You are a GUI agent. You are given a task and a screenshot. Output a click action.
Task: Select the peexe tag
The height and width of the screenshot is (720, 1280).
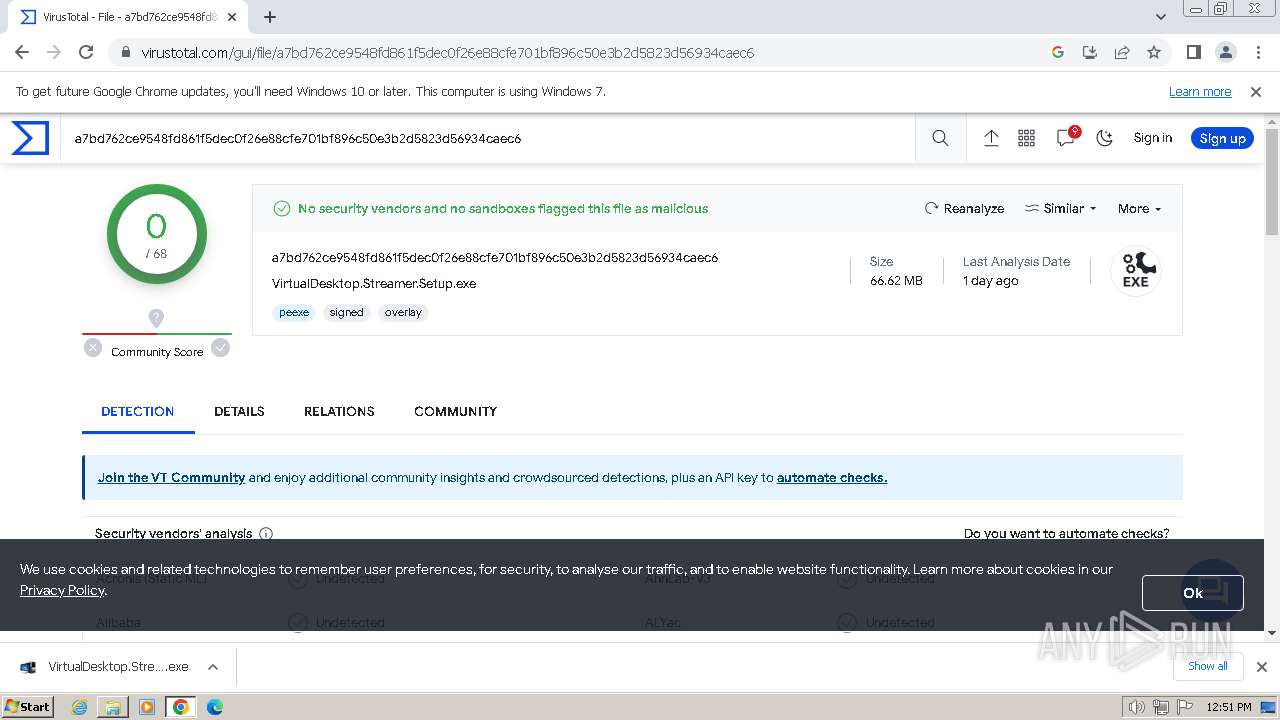point(294,312)
